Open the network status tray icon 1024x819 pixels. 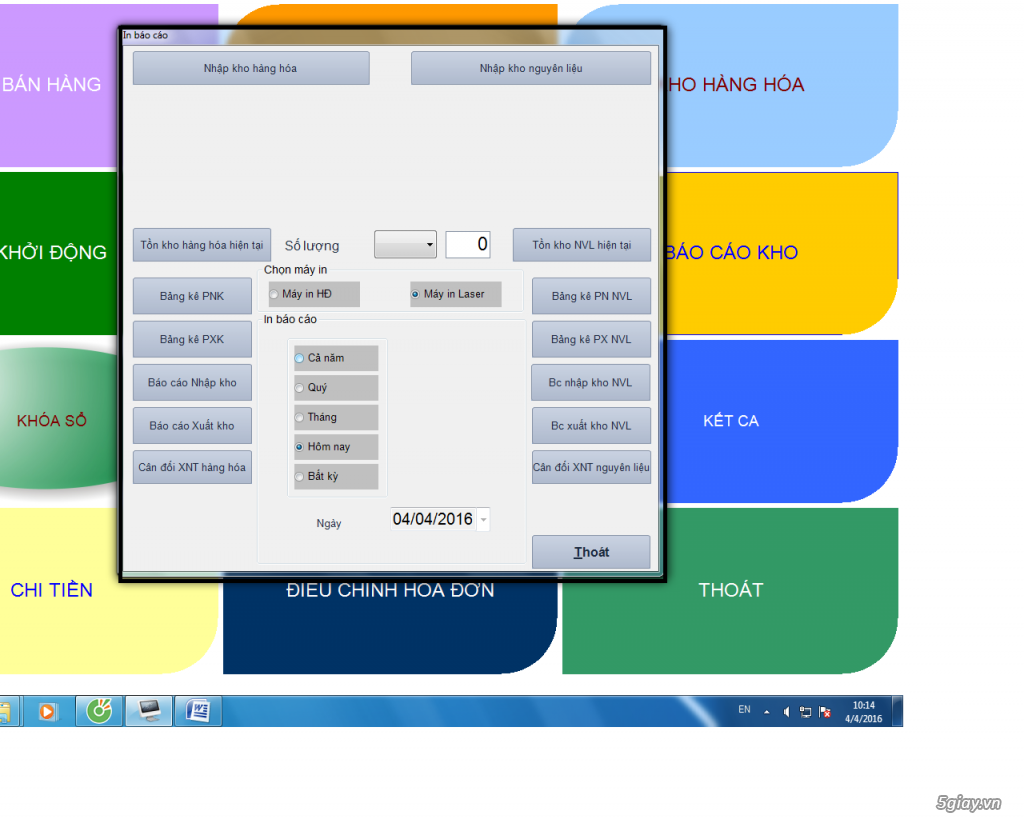[806, 712]
